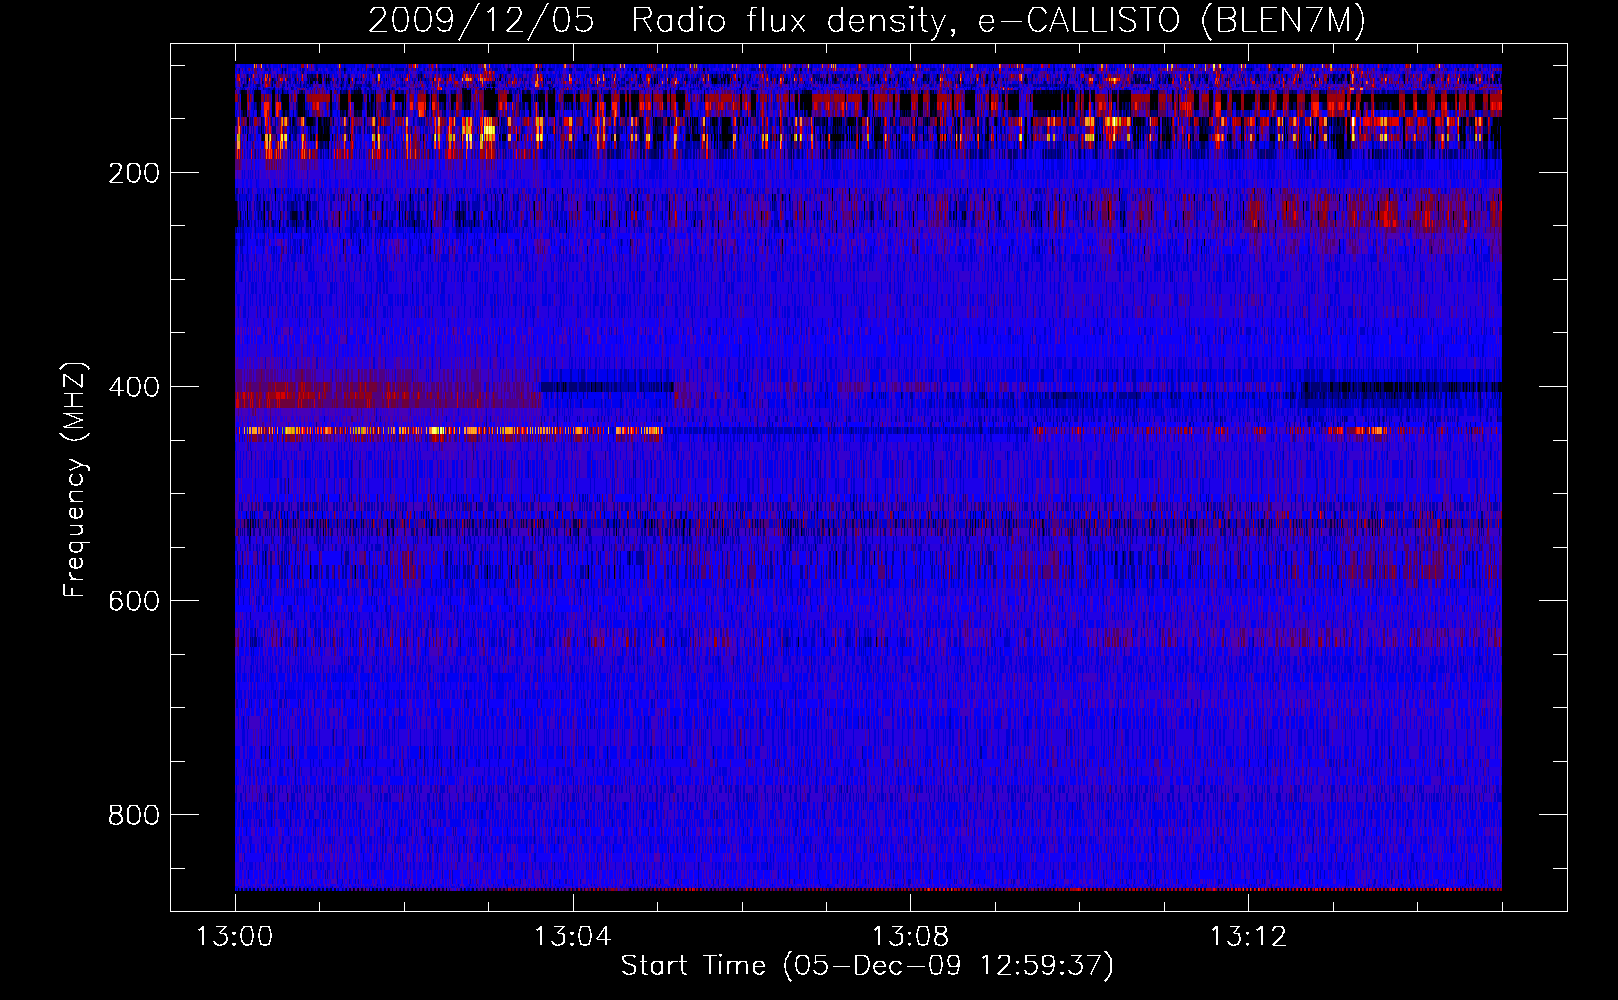Click the '200' frequency tick label

(x=134, y=173)
